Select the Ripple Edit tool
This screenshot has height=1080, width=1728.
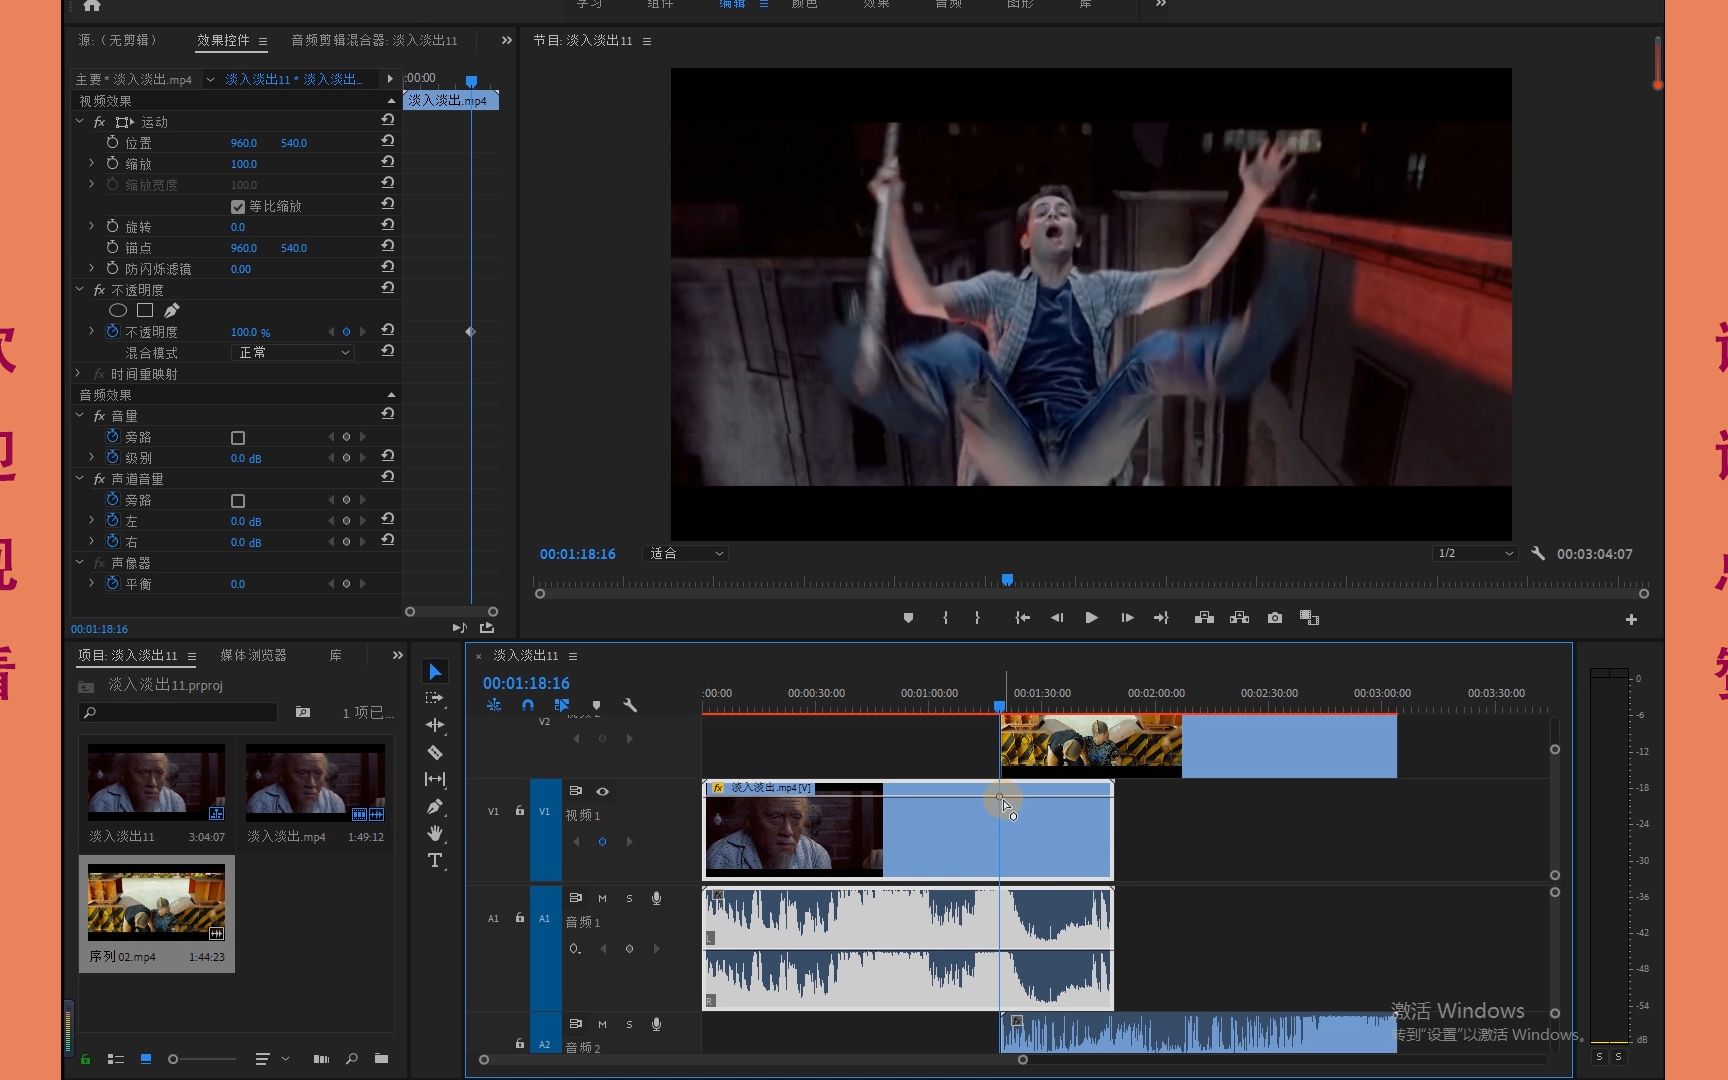point(435,725)
